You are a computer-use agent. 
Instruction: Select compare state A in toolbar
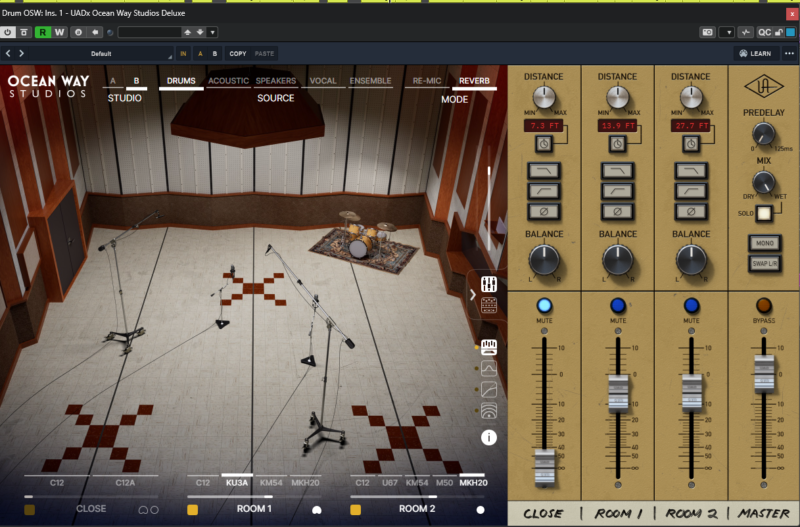coord(200,54)
